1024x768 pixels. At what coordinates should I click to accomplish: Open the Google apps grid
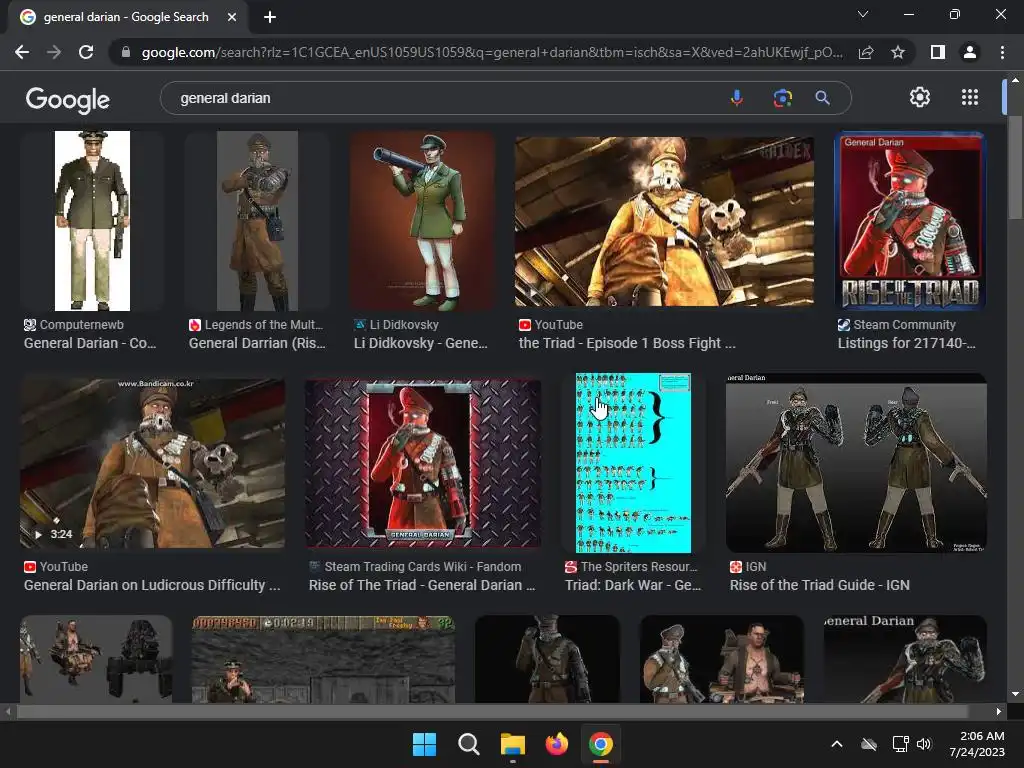(x=970, y=97)
